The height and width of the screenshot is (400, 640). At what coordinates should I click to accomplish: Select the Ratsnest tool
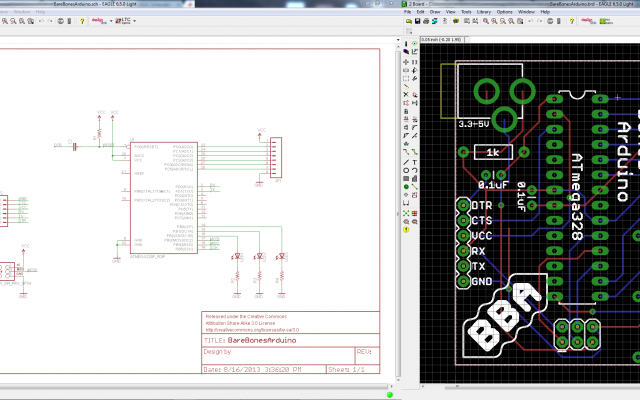(x=406, y=213)
